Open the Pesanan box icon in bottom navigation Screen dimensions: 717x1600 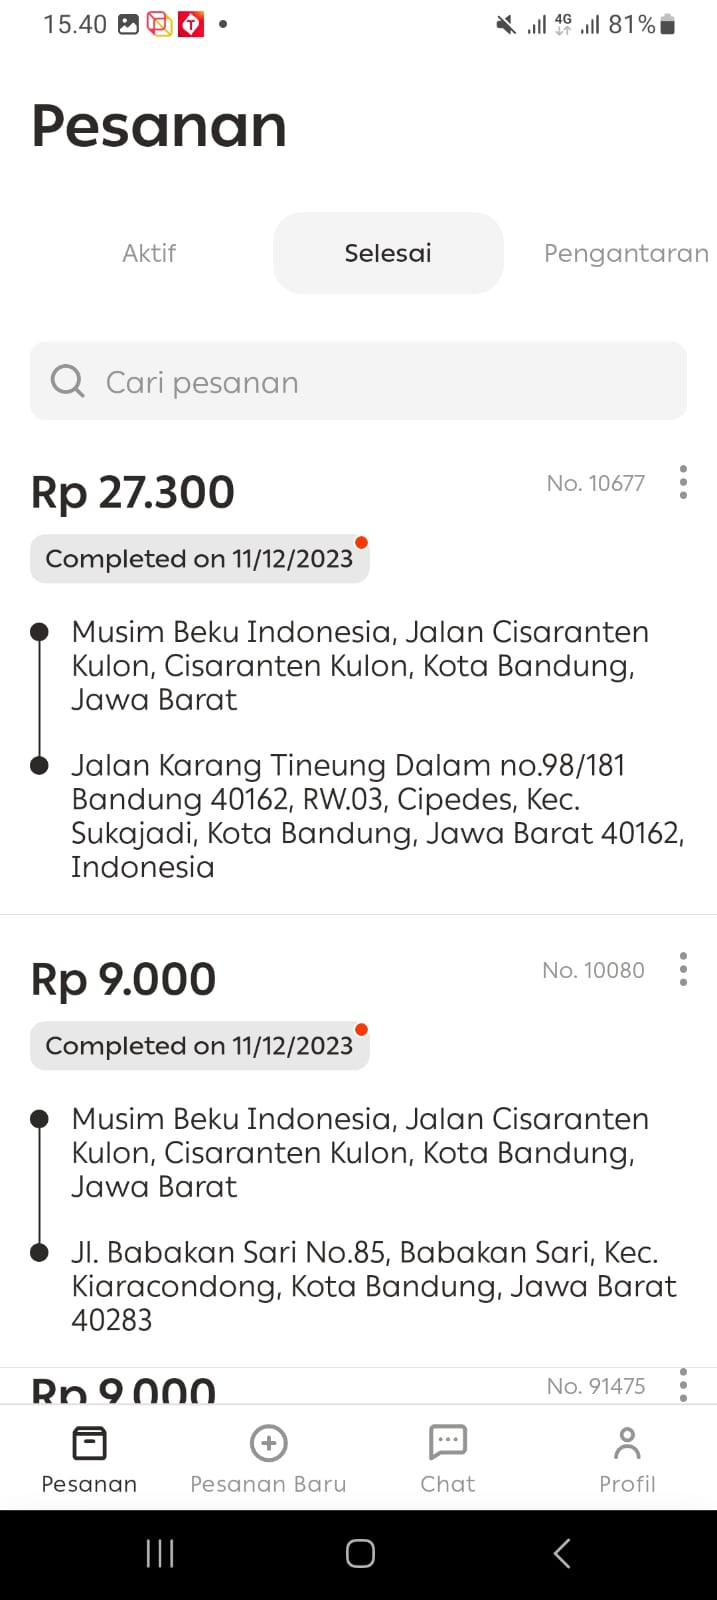click(x=89, y=1443)
